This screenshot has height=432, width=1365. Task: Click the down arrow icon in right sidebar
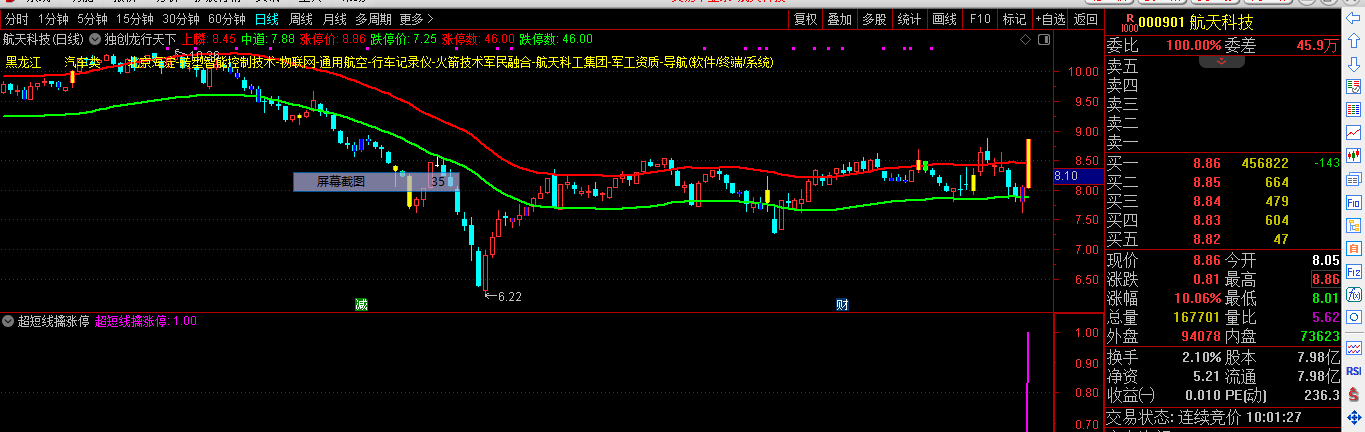1354,63
